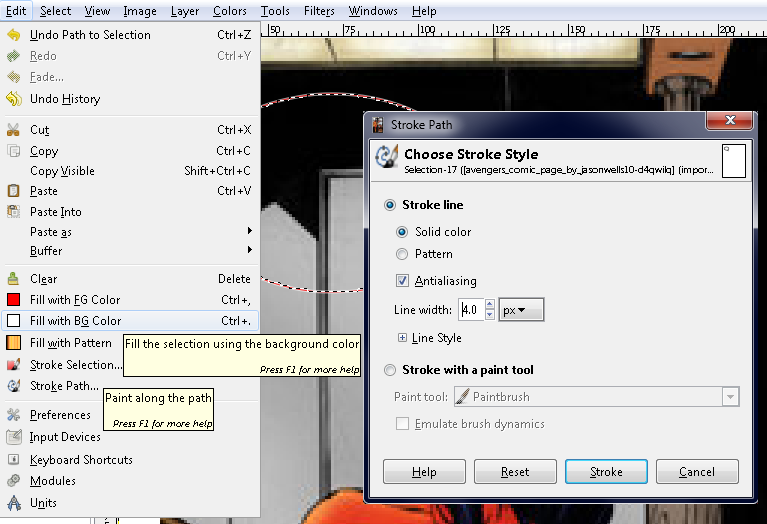Click the Clear icon
Screen dimensions: 767x524
click(x=14, y=279)
